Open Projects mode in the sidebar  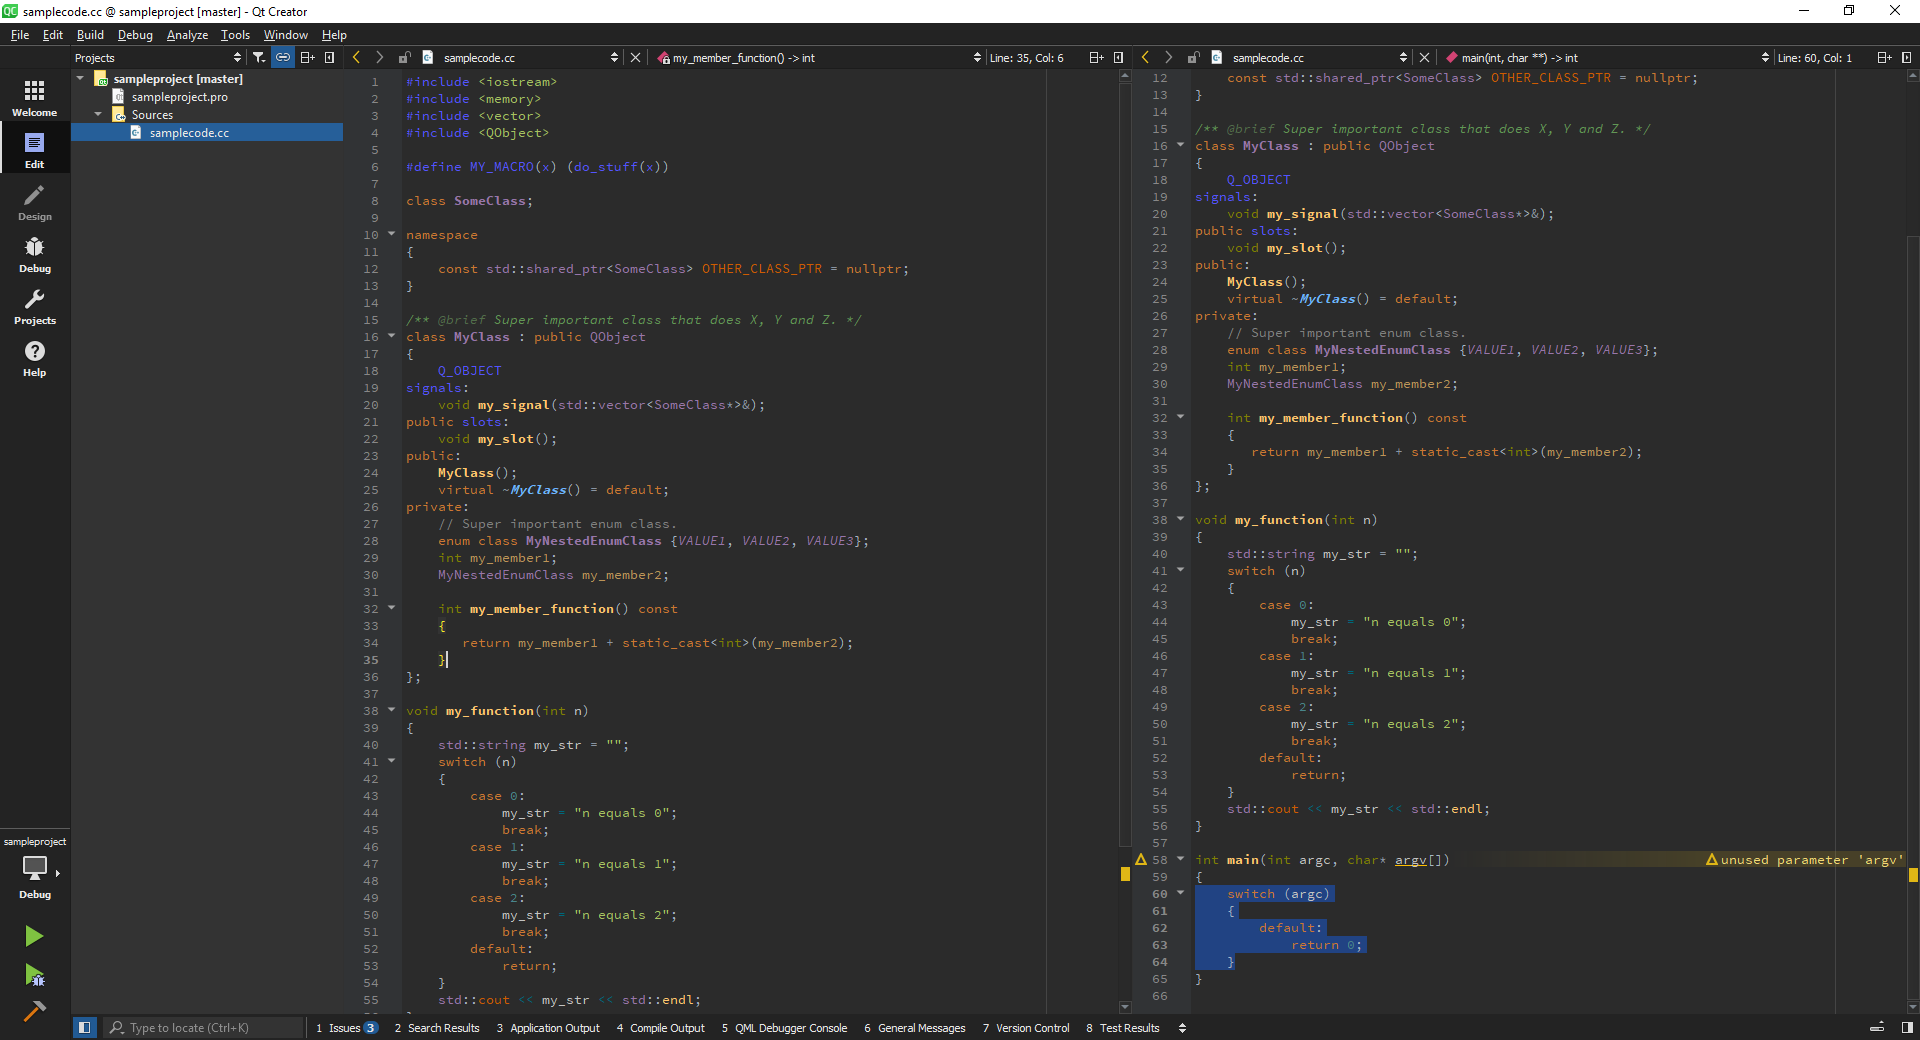(35, 306)
